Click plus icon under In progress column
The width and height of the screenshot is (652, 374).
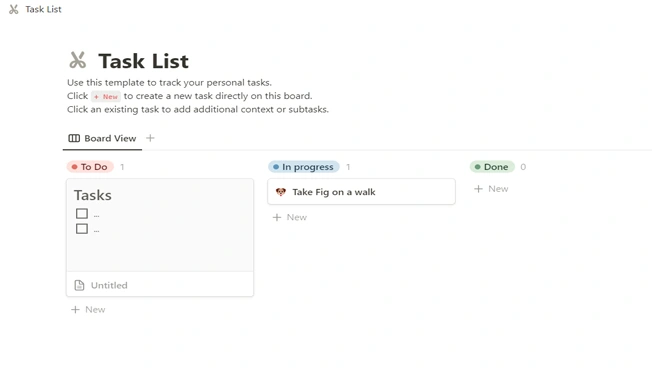pos(277,217)
